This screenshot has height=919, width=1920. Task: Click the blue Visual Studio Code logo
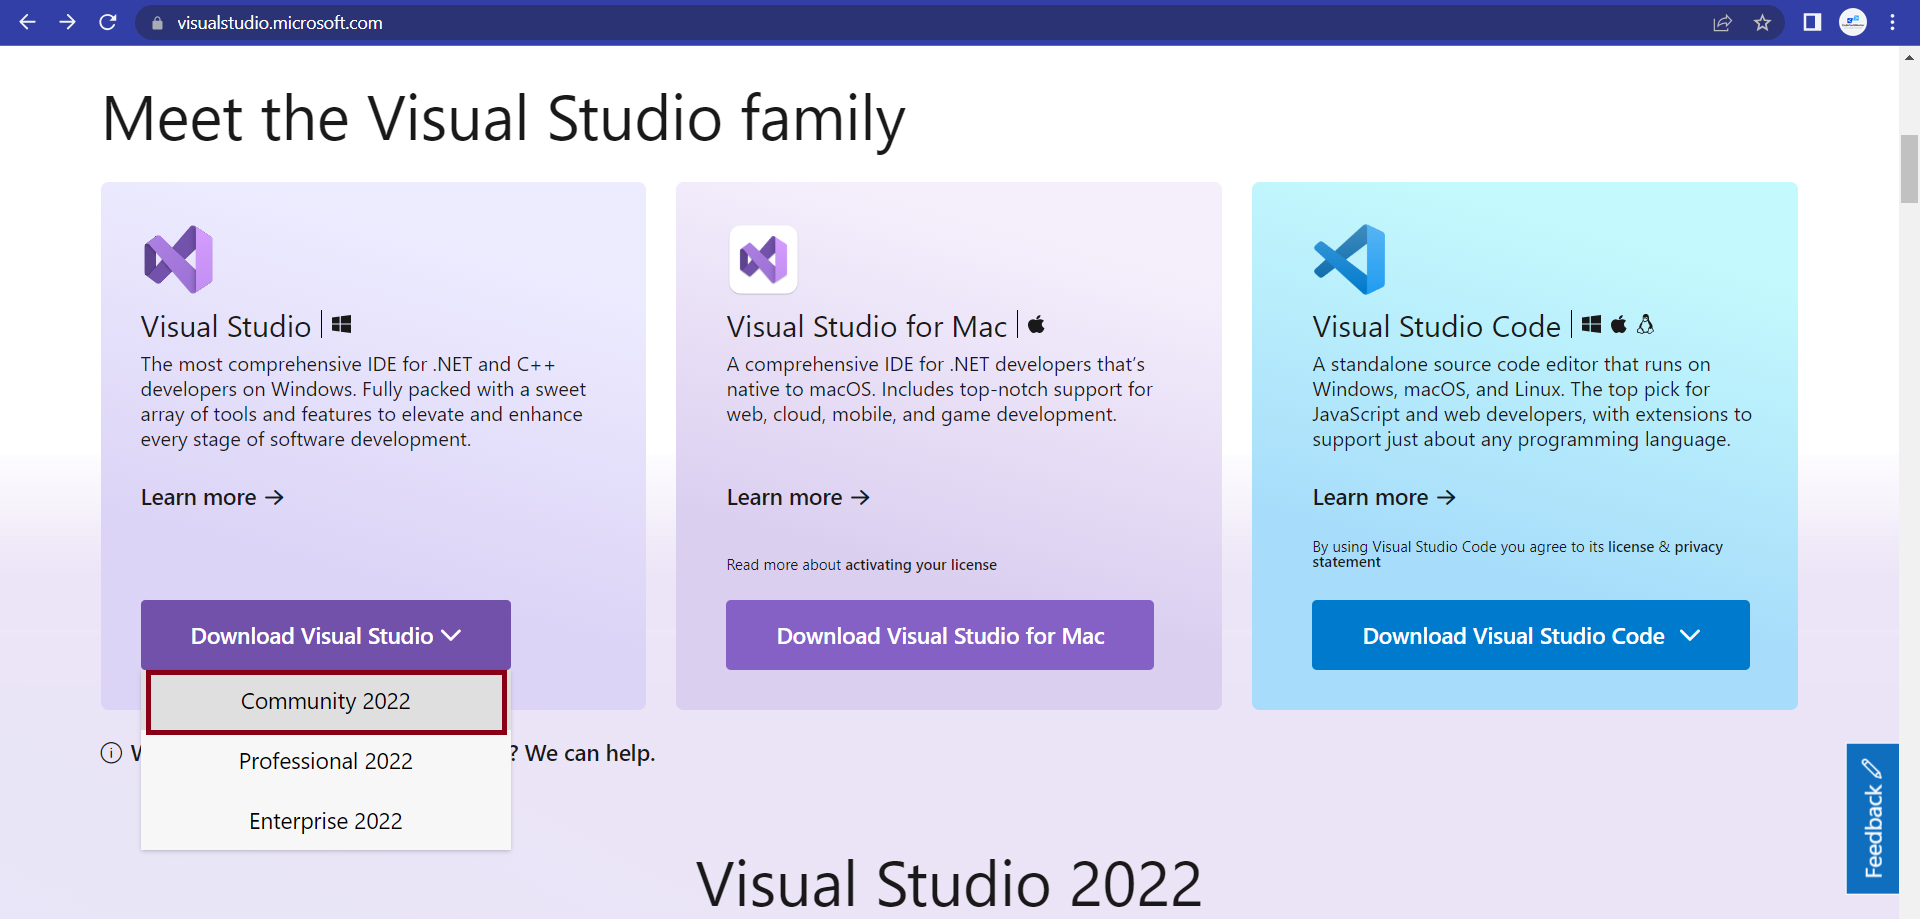[x=1349, y=259]
